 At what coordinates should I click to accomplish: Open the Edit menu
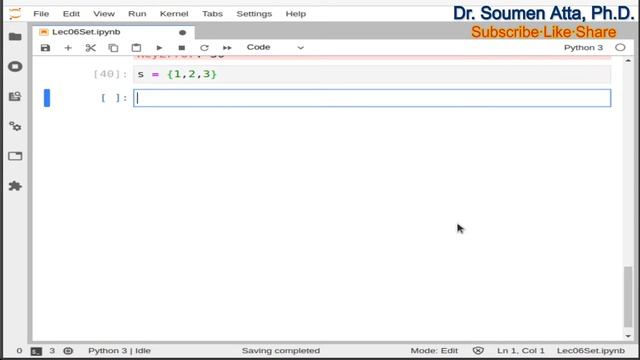coord(71,13)
